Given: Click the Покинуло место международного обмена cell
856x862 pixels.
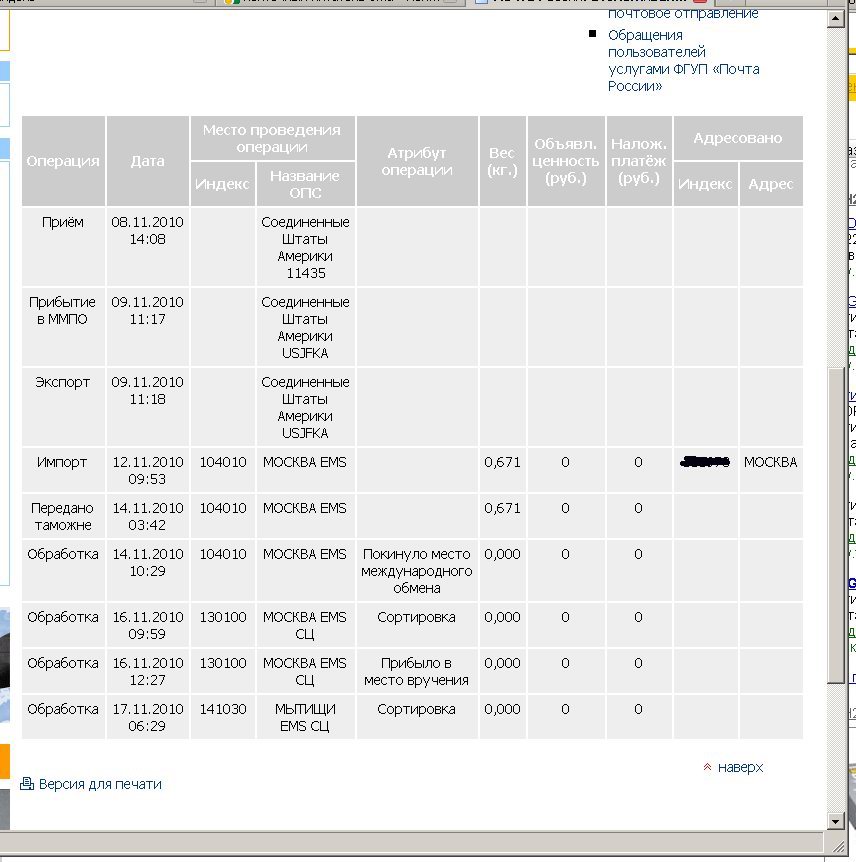Looking at the screenshot, I should pos(417,571).
